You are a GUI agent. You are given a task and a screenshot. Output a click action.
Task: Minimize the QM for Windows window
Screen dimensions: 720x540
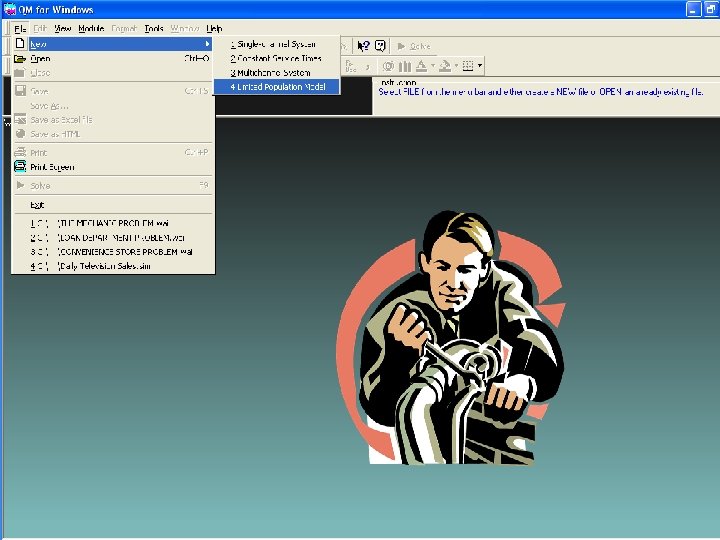point(693,9)
